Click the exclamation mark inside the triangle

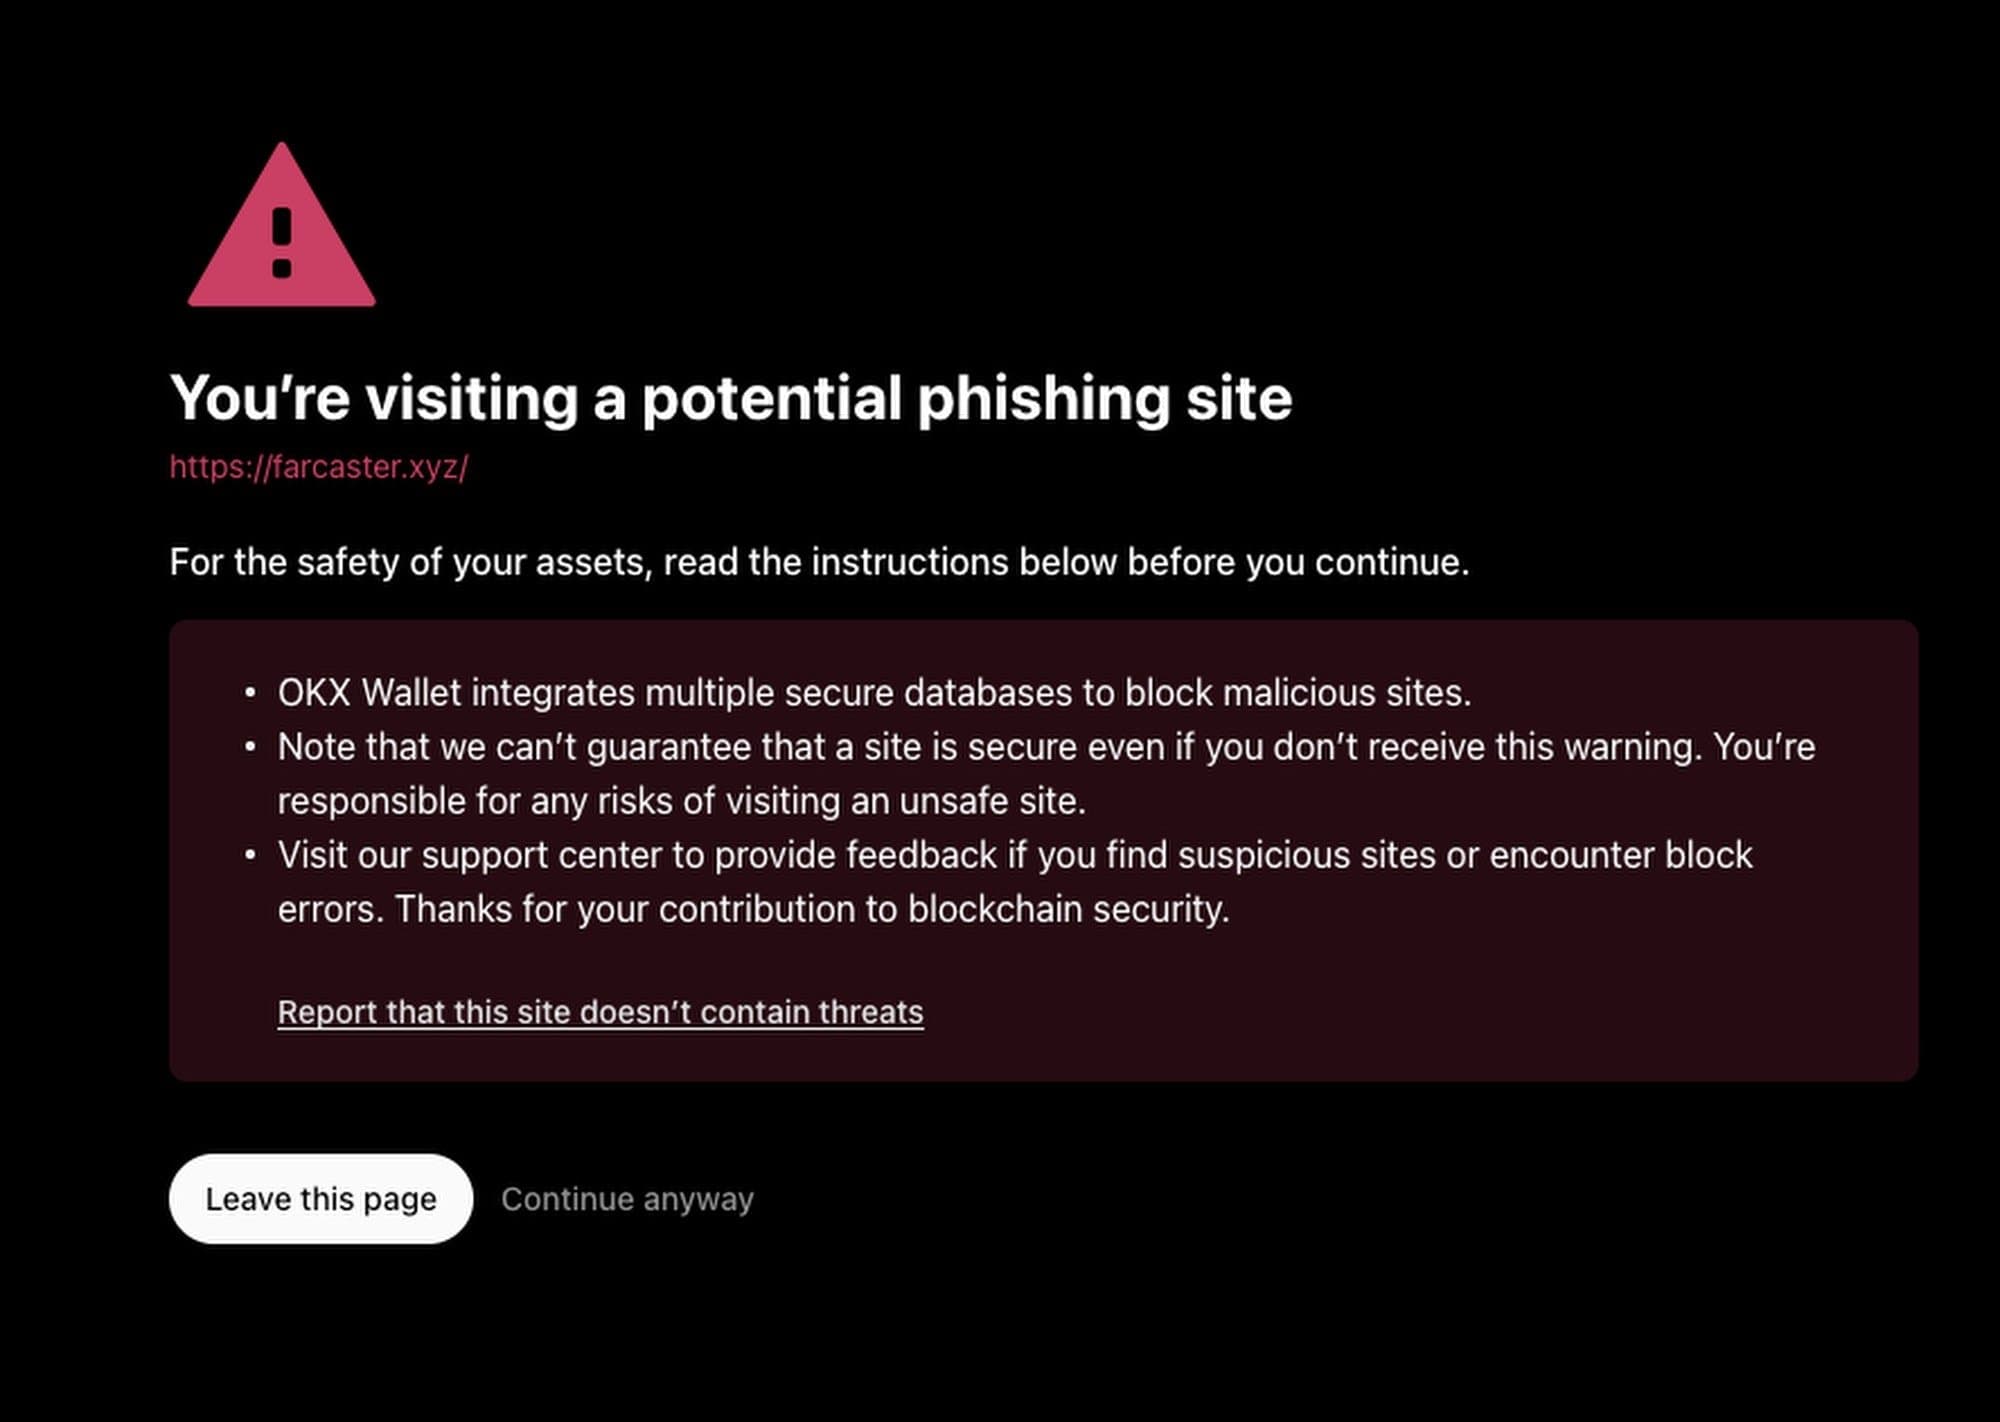click(x=282, y=242)
